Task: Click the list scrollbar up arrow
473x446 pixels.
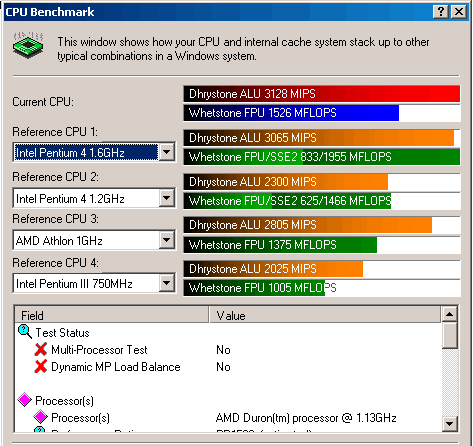Action: [x=450, y=314]
